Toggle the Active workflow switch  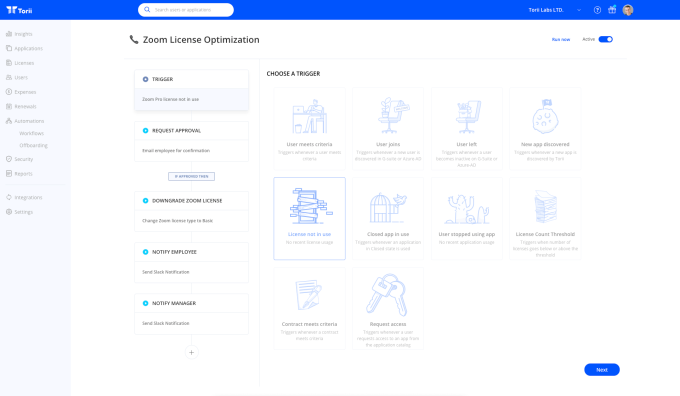click(x=605, y=39)
